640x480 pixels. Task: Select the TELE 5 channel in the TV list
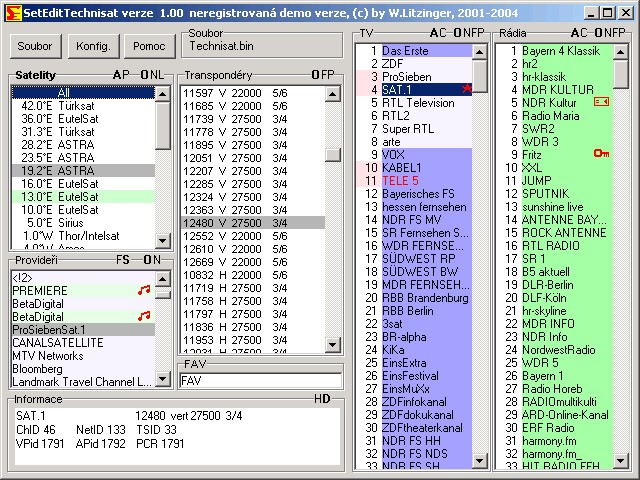401,180
